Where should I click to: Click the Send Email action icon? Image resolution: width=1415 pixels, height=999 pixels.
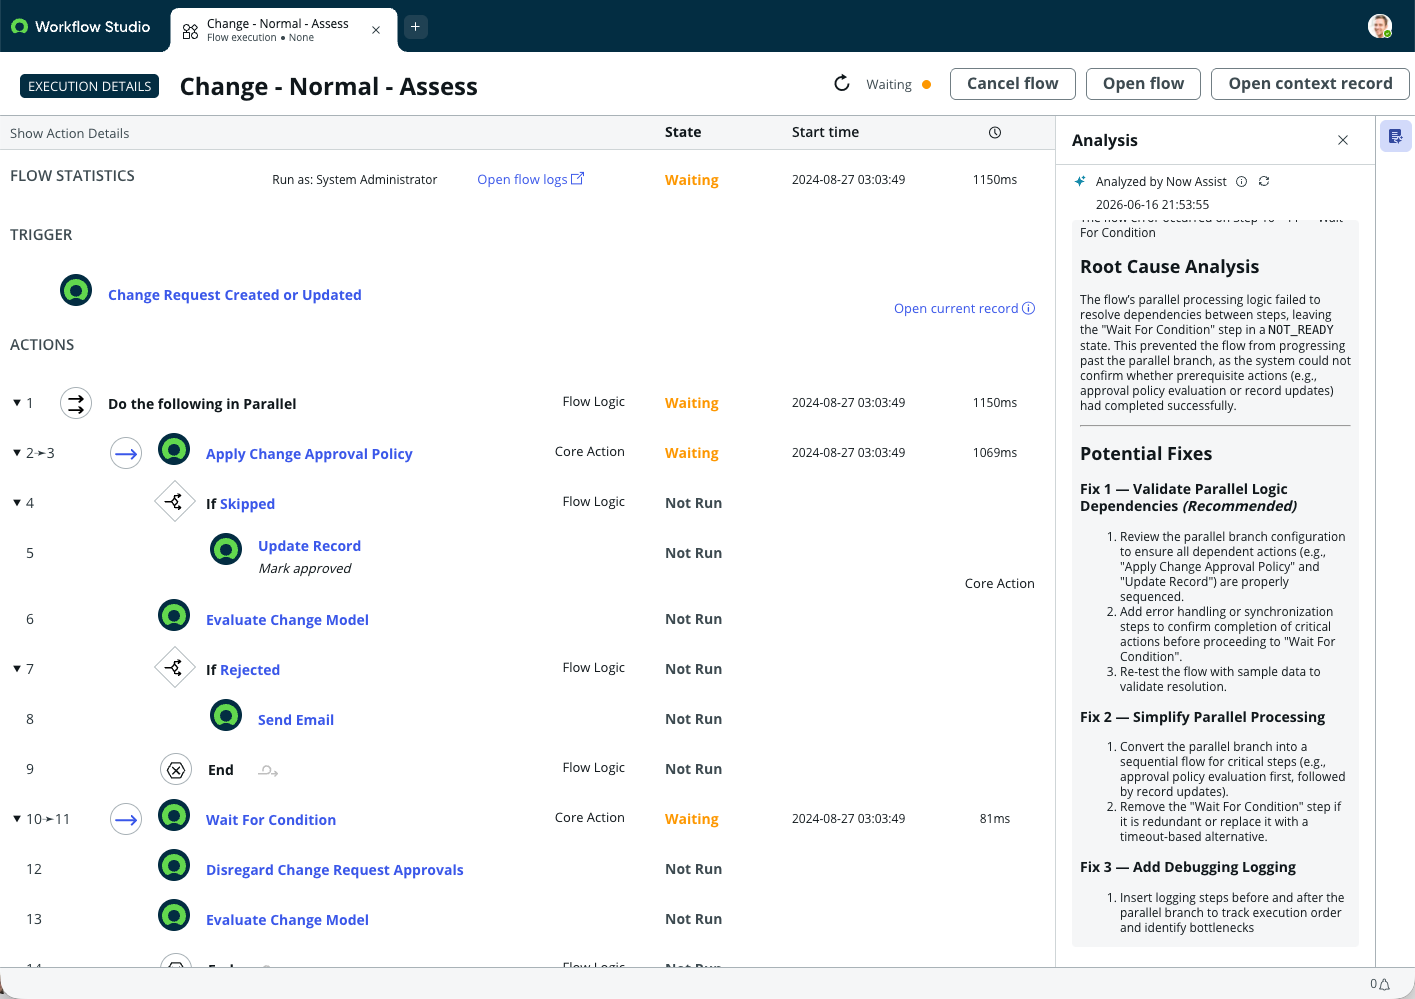(x=226, y=716)
